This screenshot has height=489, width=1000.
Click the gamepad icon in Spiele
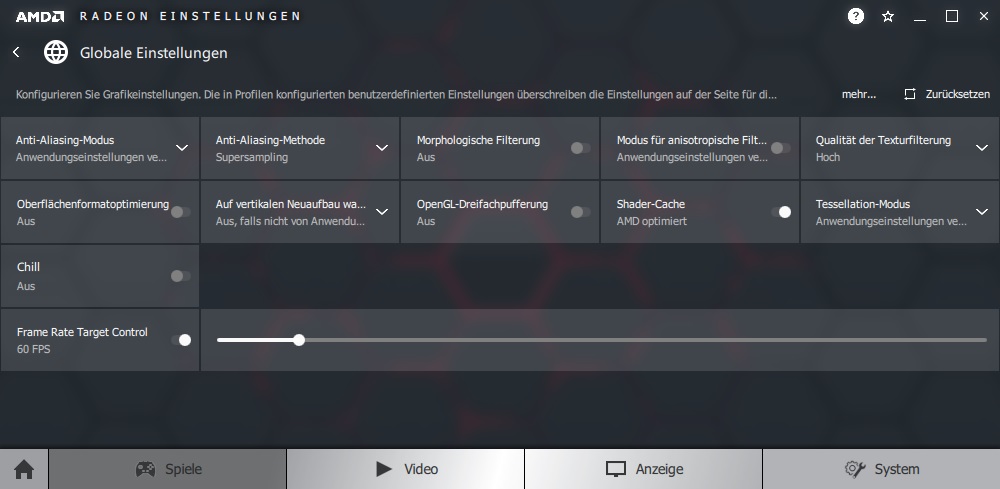(145, 469)
